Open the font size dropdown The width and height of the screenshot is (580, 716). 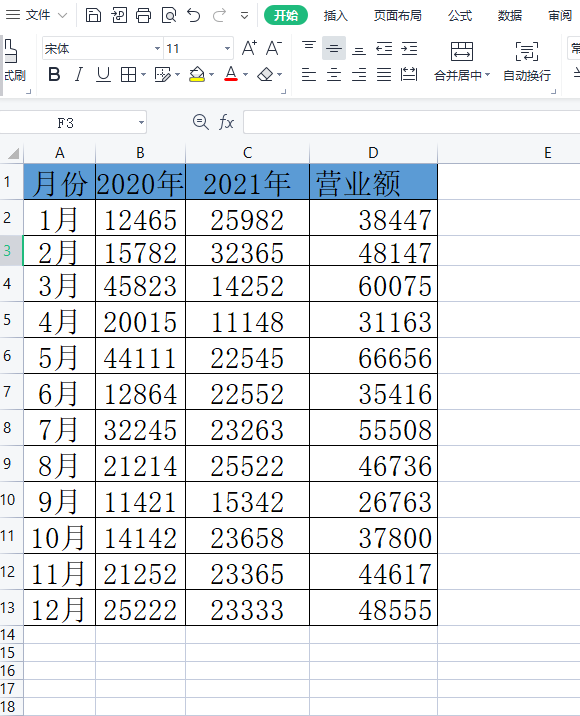click(227, 48)
